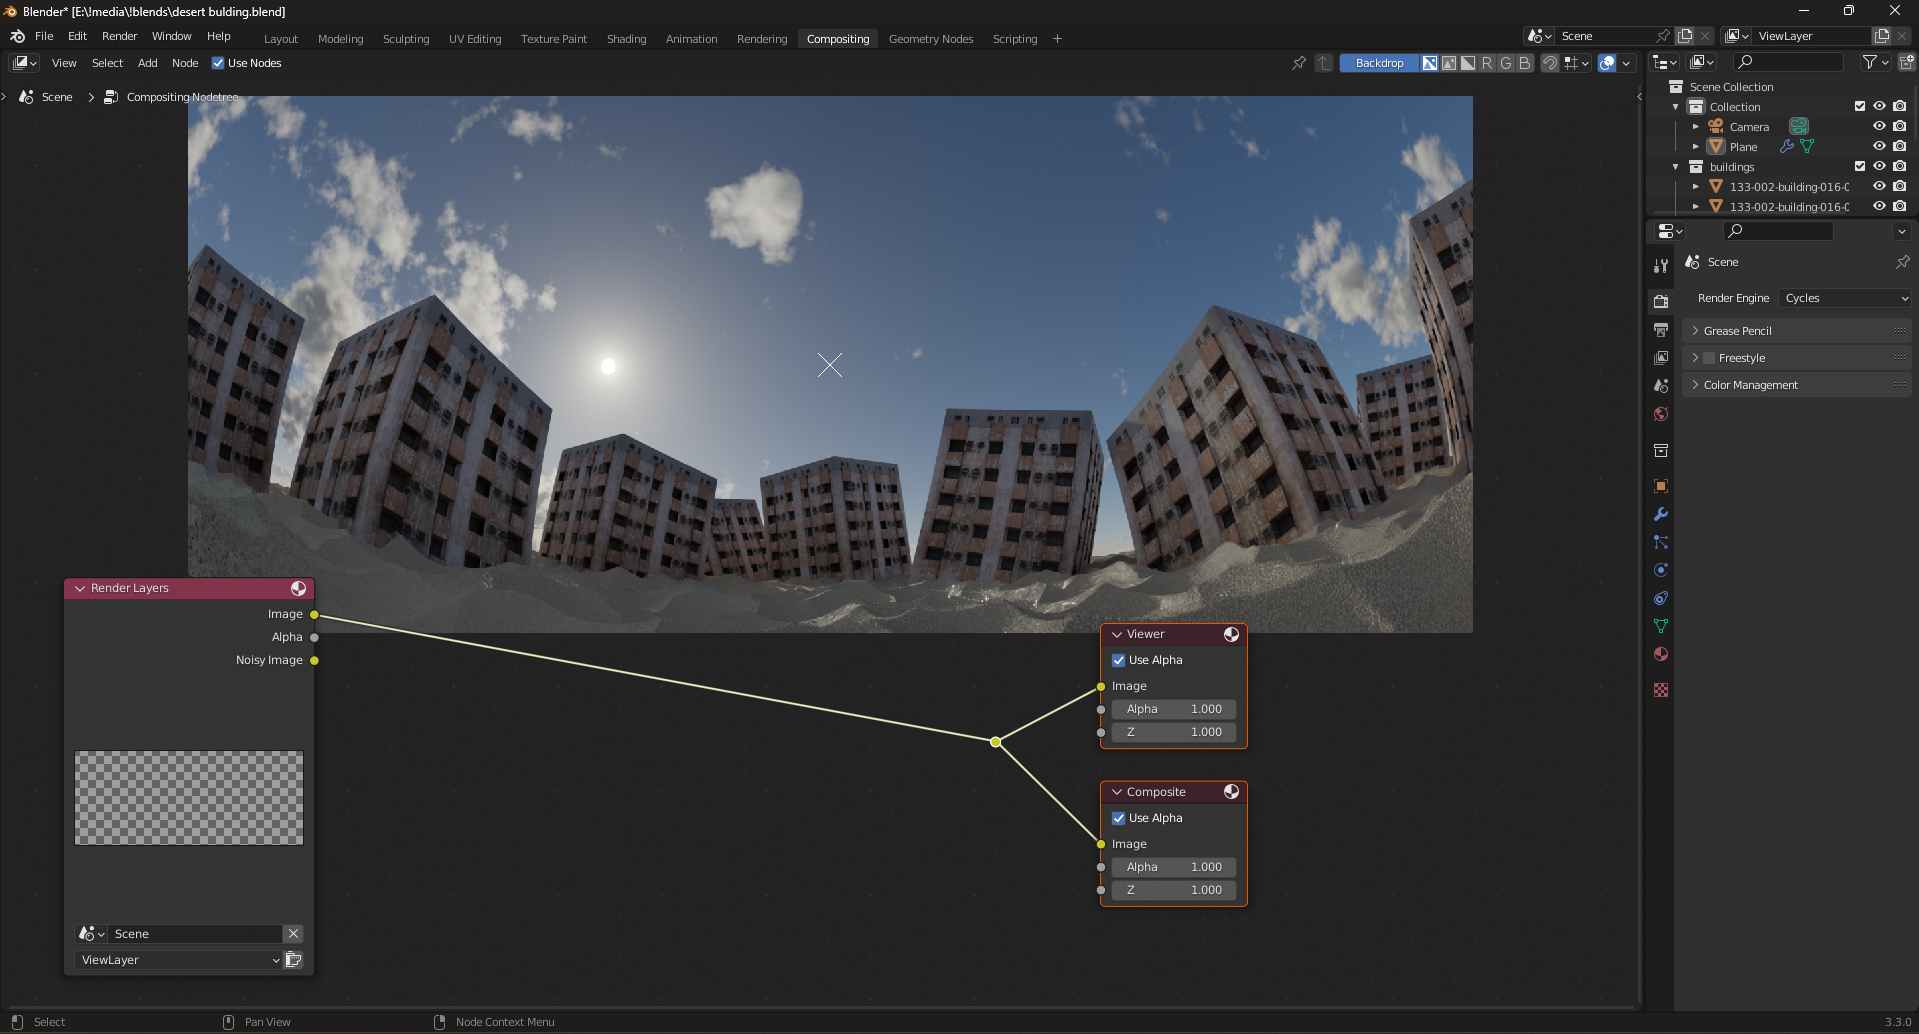The width and height of the screenshot is (1919, 1034).
Task: Click the green object data icon for Plane
Action: click(x=1806, y=146)
